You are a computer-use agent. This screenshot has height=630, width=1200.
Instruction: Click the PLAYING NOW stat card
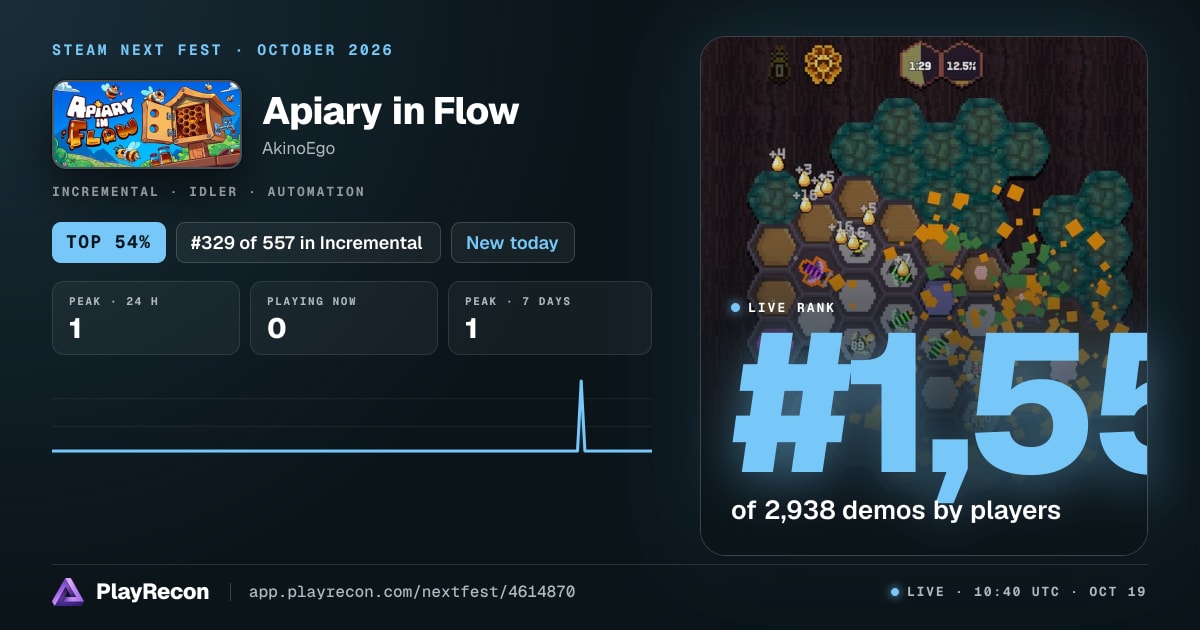(x=344, y=318)
